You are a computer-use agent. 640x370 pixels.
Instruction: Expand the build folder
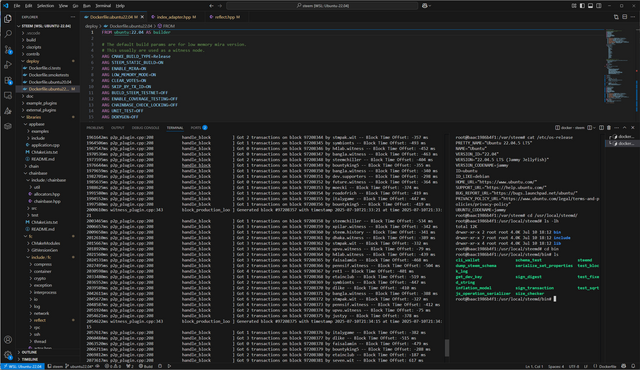point(48,40)
